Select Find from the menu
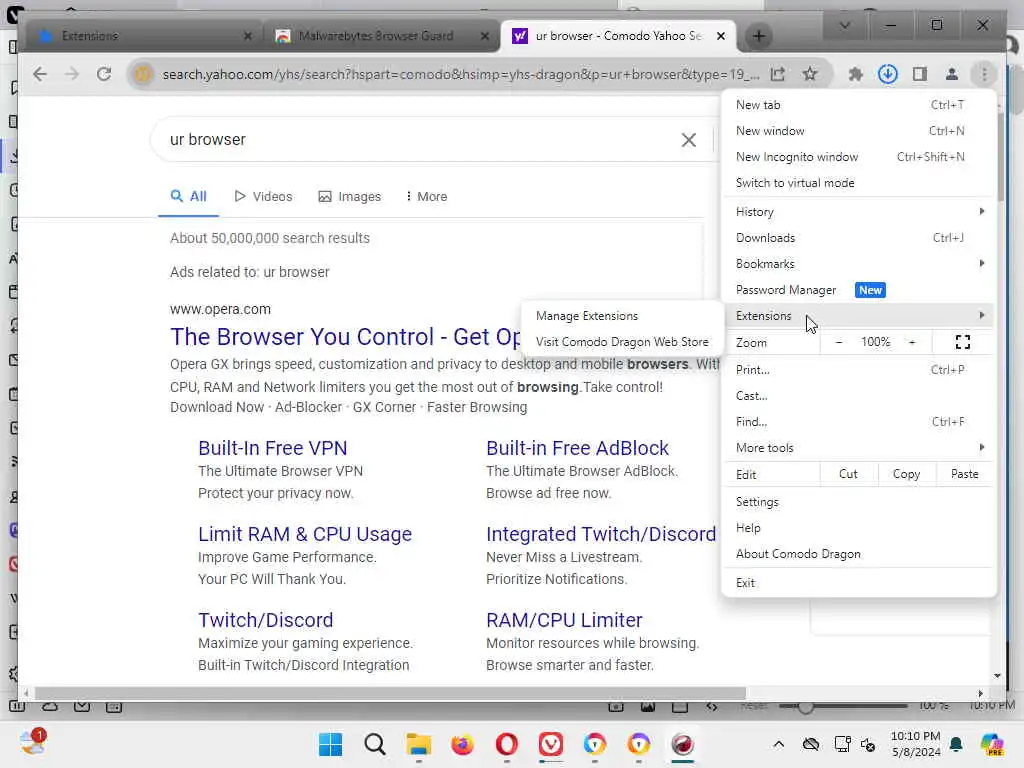 tap(859, 422)
